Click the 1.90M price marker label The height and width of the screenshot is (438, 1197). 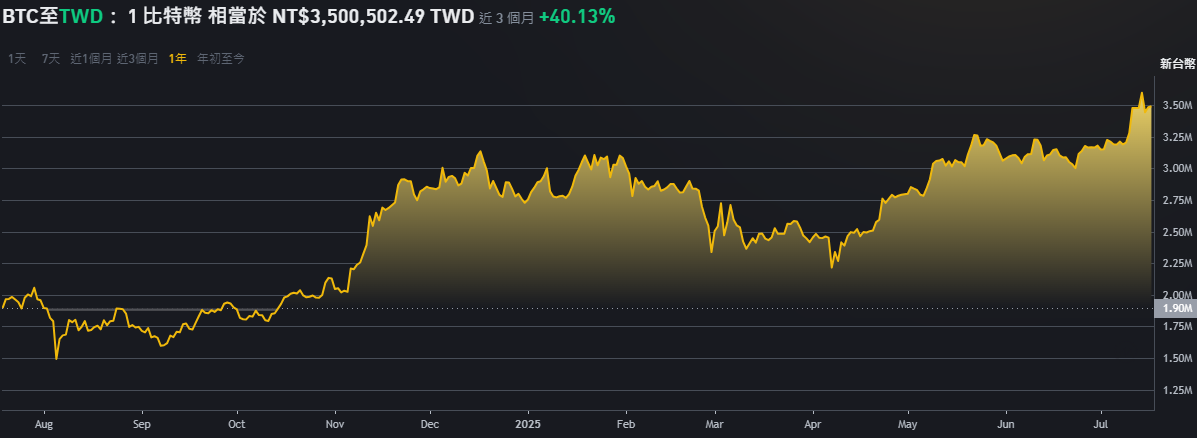coord(1176,308)
